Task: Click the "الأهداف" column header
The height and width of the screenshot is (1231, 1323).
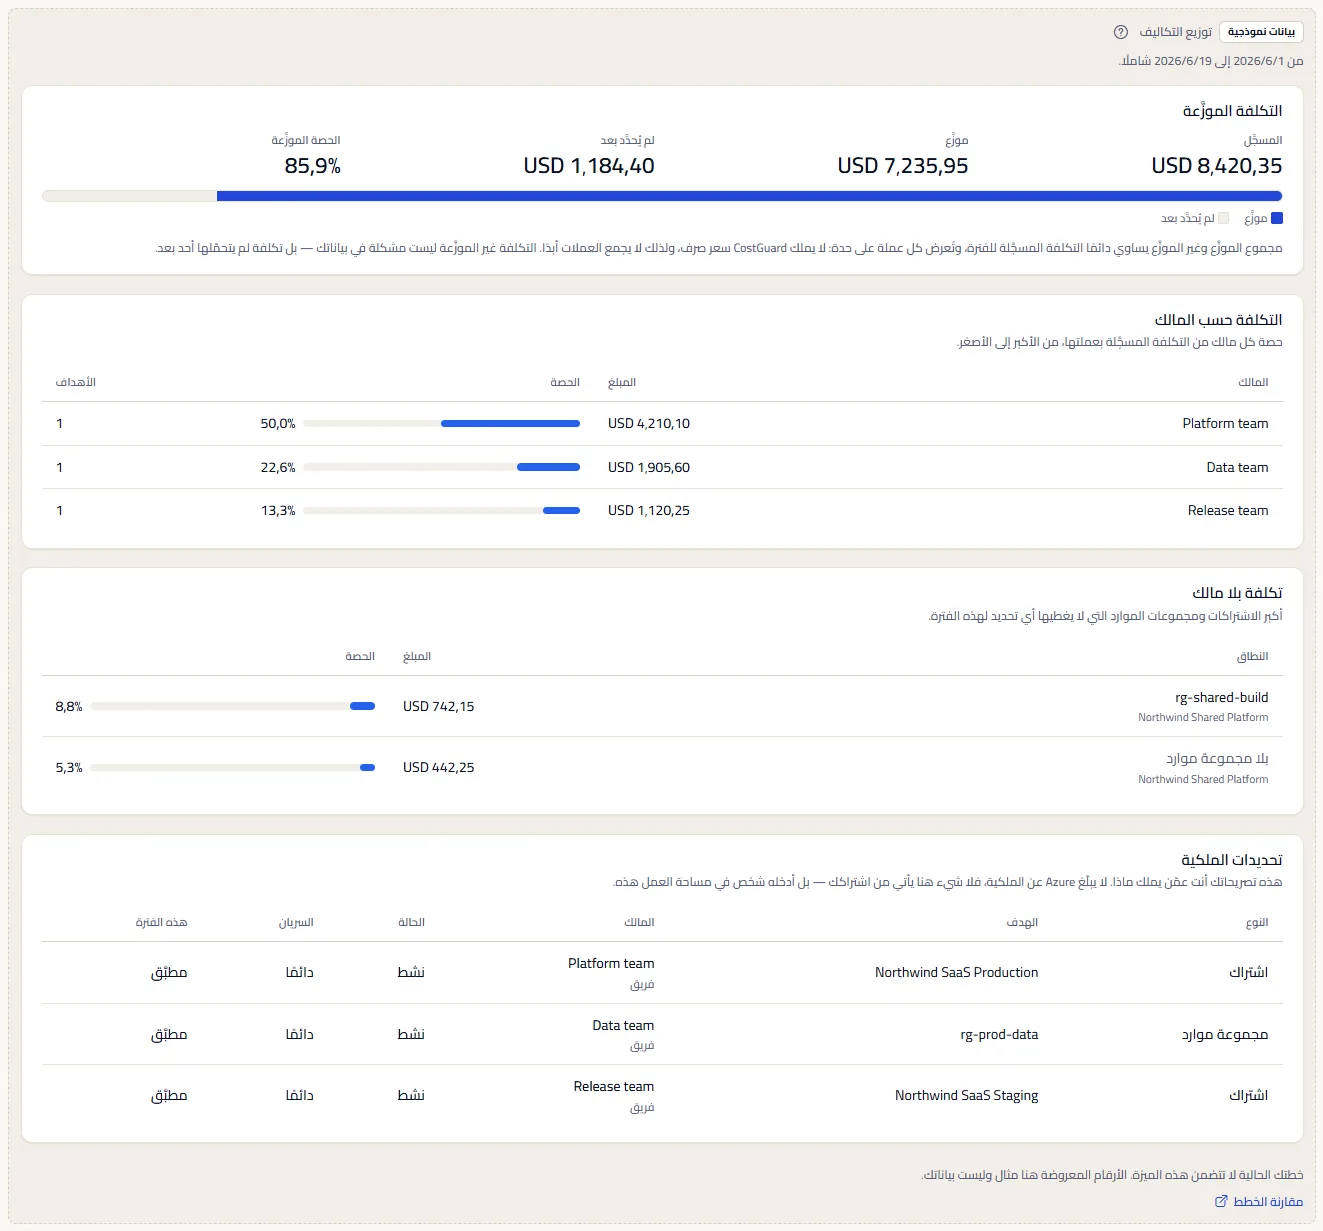Action: point(76,382)
